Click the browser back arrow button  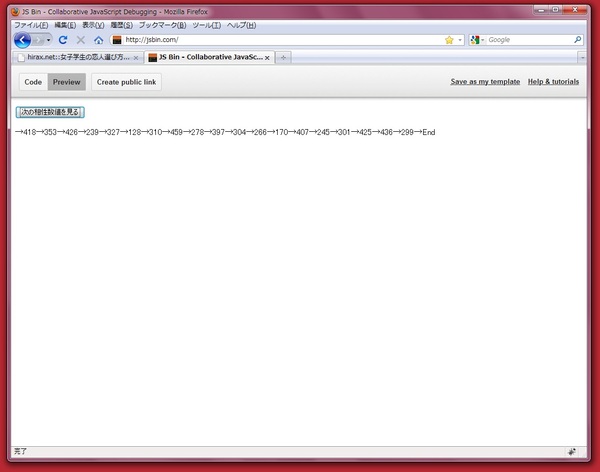(x=23, y=40)
